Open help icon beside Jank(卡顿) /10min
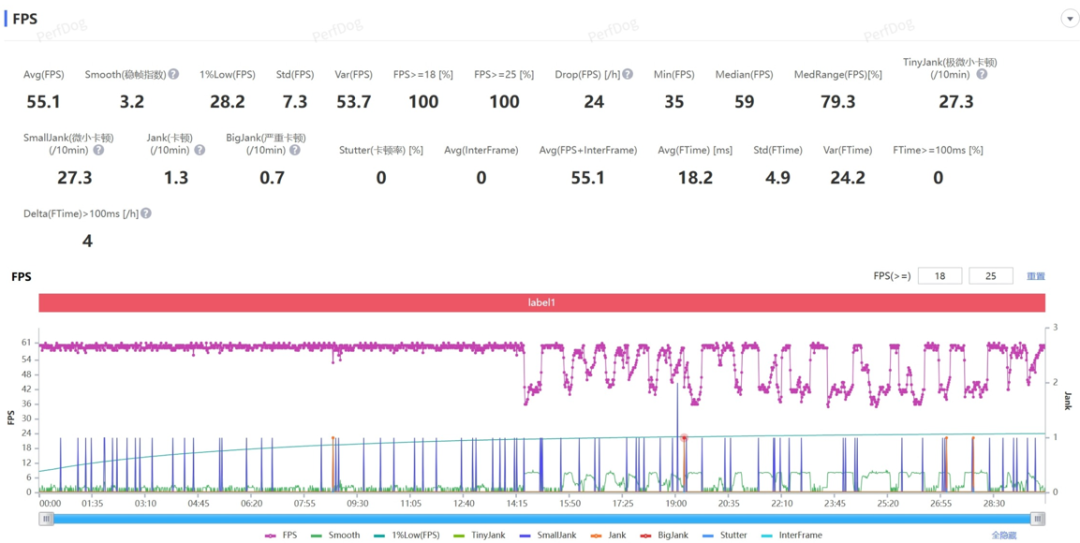Screen dimensions: 1080x543 click(x=199, y=150)
